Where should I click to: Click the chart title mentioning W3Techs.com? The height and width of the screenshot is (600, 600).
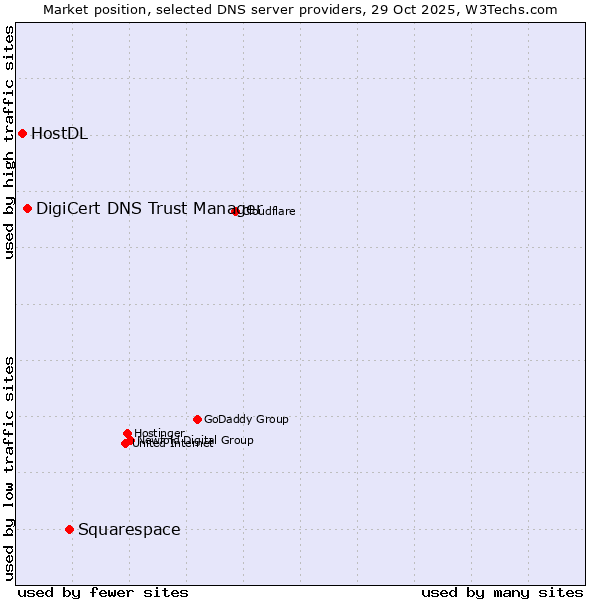(300, 9)
